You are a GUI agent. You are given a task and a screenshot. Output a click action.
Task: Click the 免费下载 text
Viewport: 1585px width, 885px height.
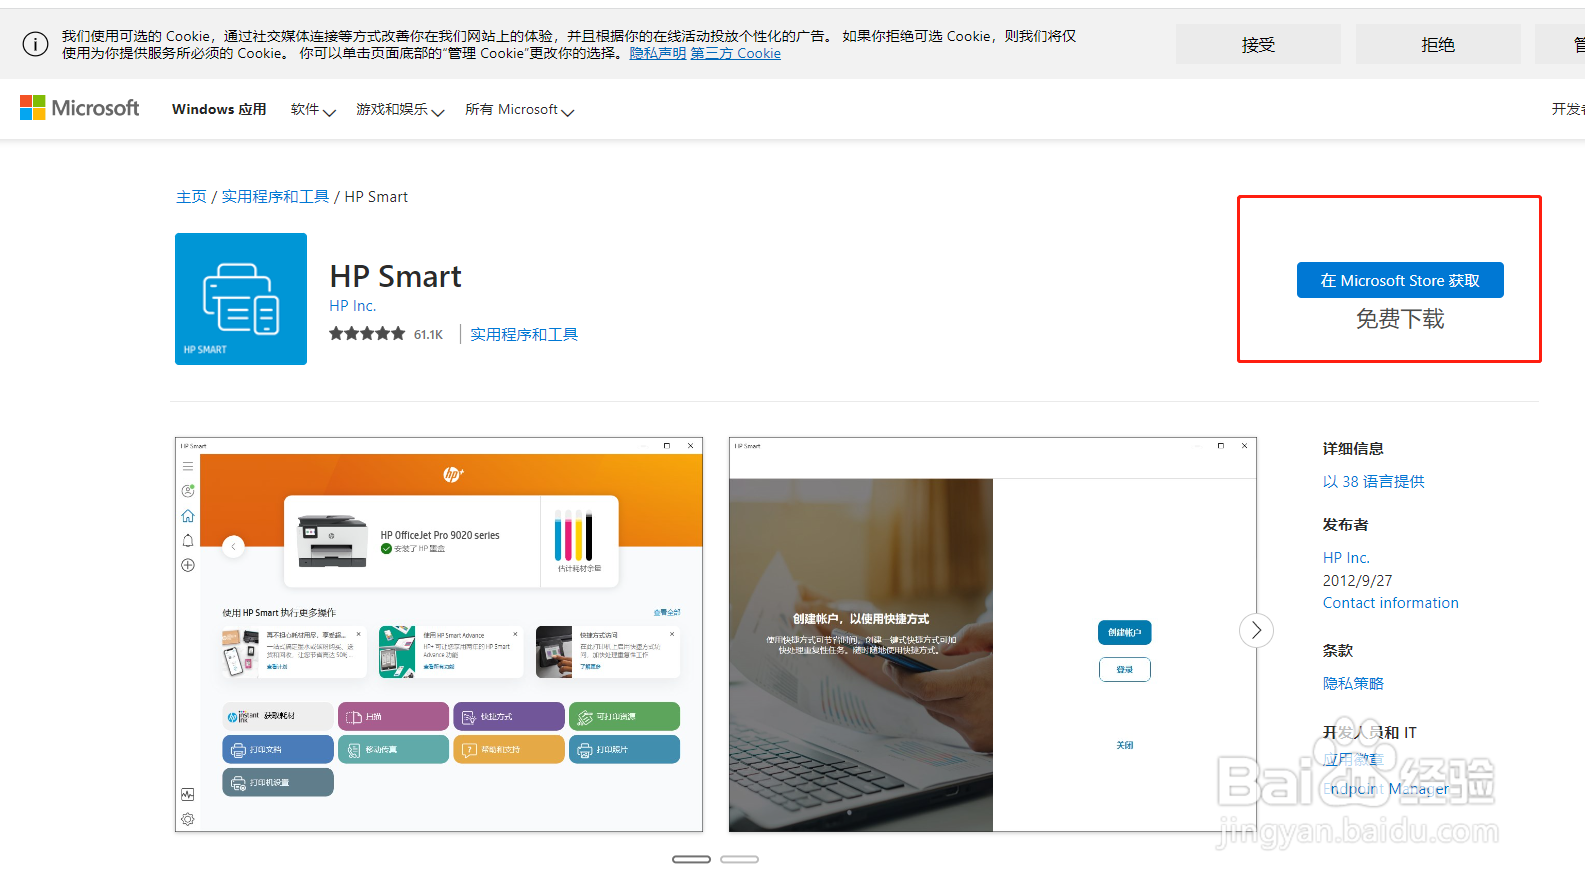(x=1400, y=319)
